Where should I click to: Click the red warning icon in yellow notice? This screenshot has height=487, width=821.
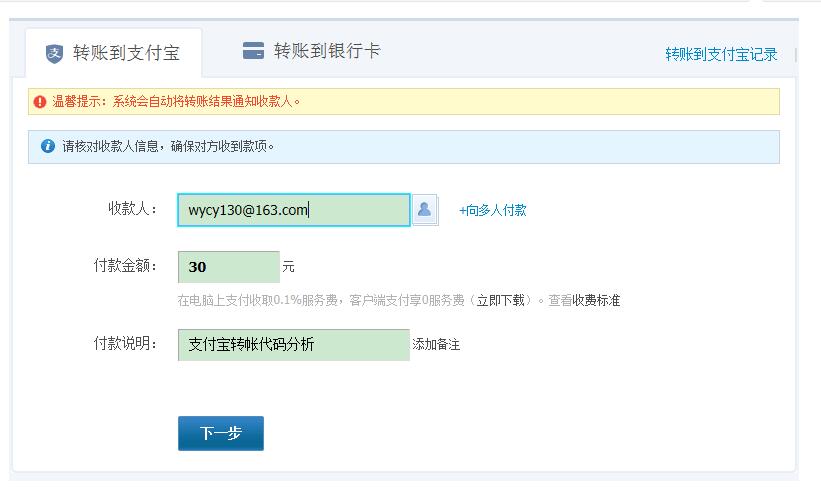pos(40,102)
